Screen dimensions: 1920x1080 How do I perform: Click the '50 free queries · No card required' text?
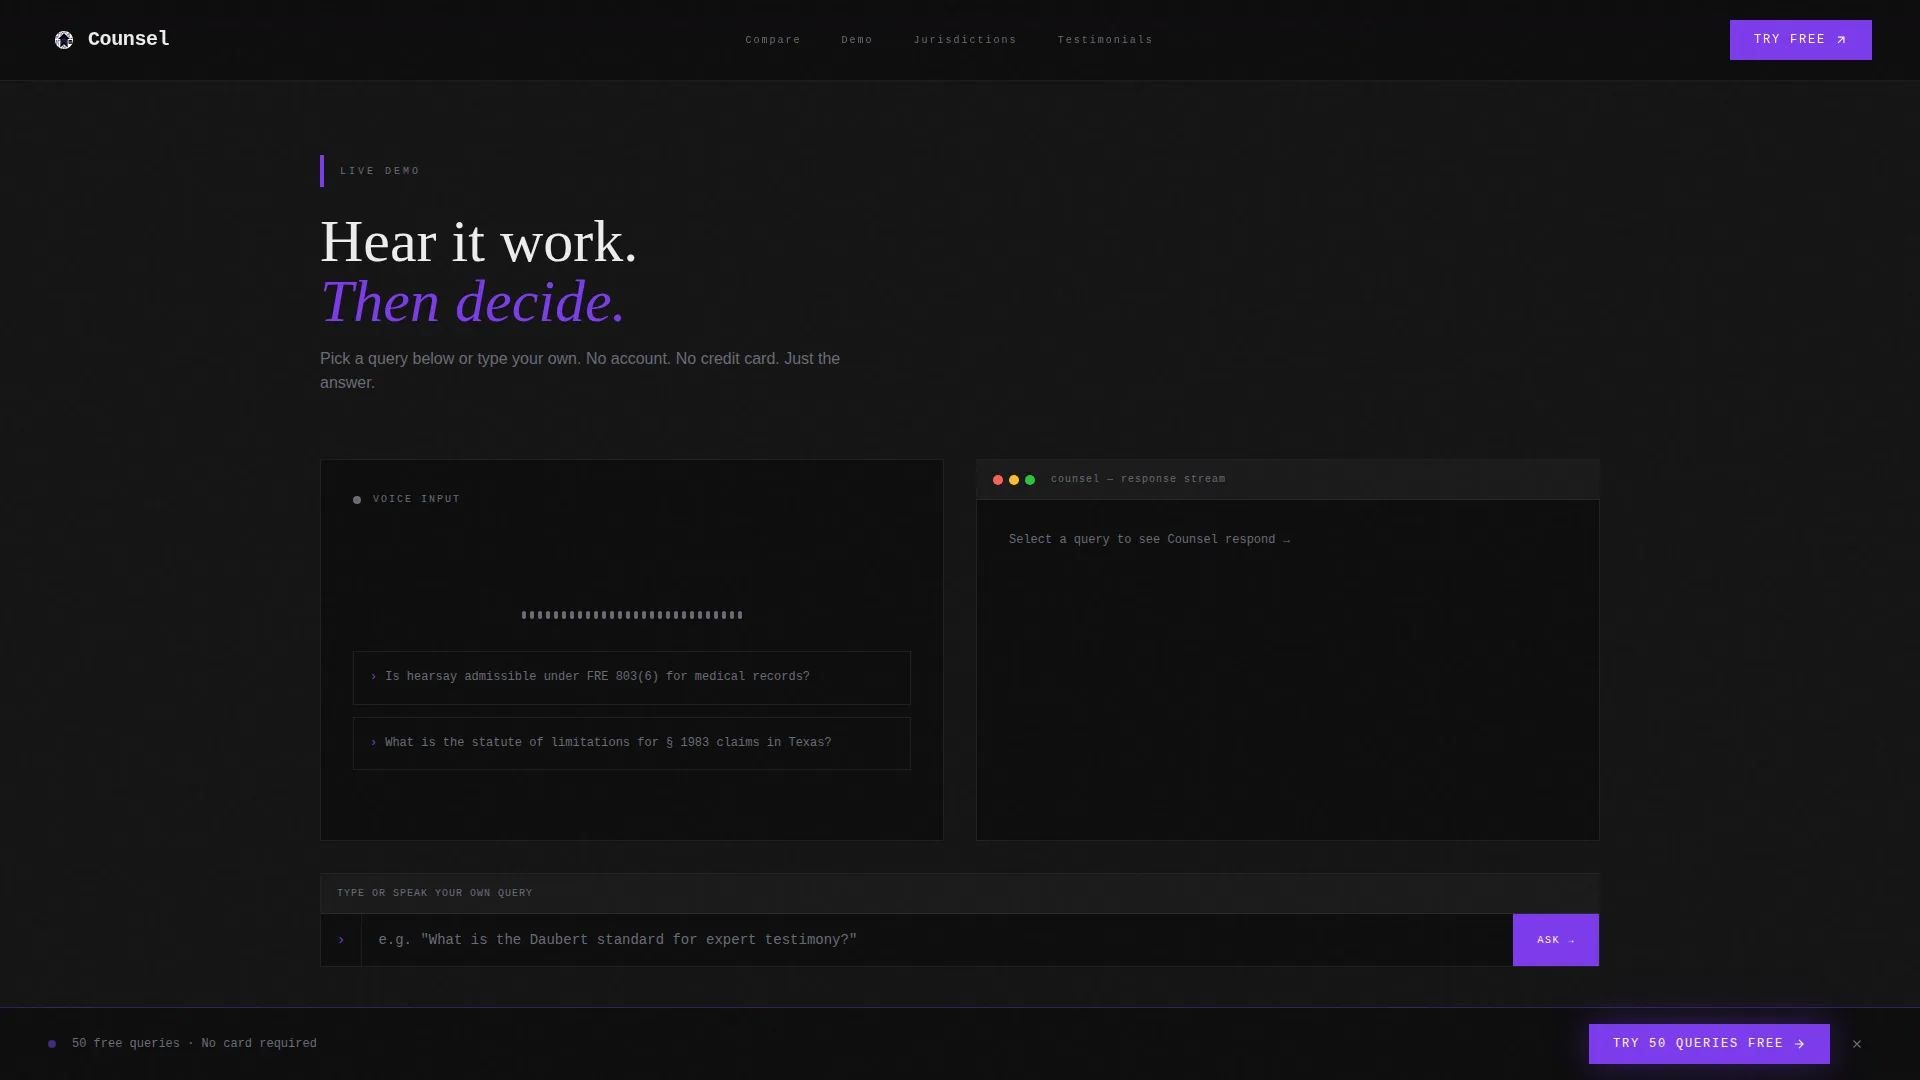click(194, 1044)
